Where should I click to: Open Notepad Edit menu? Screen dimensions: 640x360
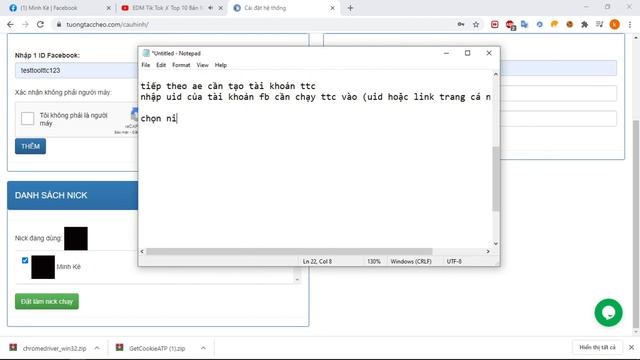point(161,65)
